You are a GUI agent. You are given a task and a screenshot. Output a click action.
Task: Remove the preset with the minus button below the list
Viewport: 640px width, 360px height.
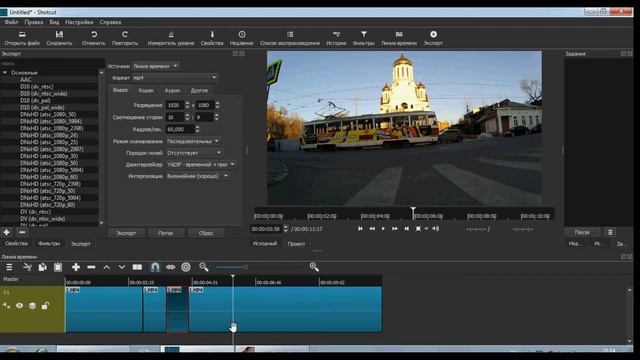point(22,232)
